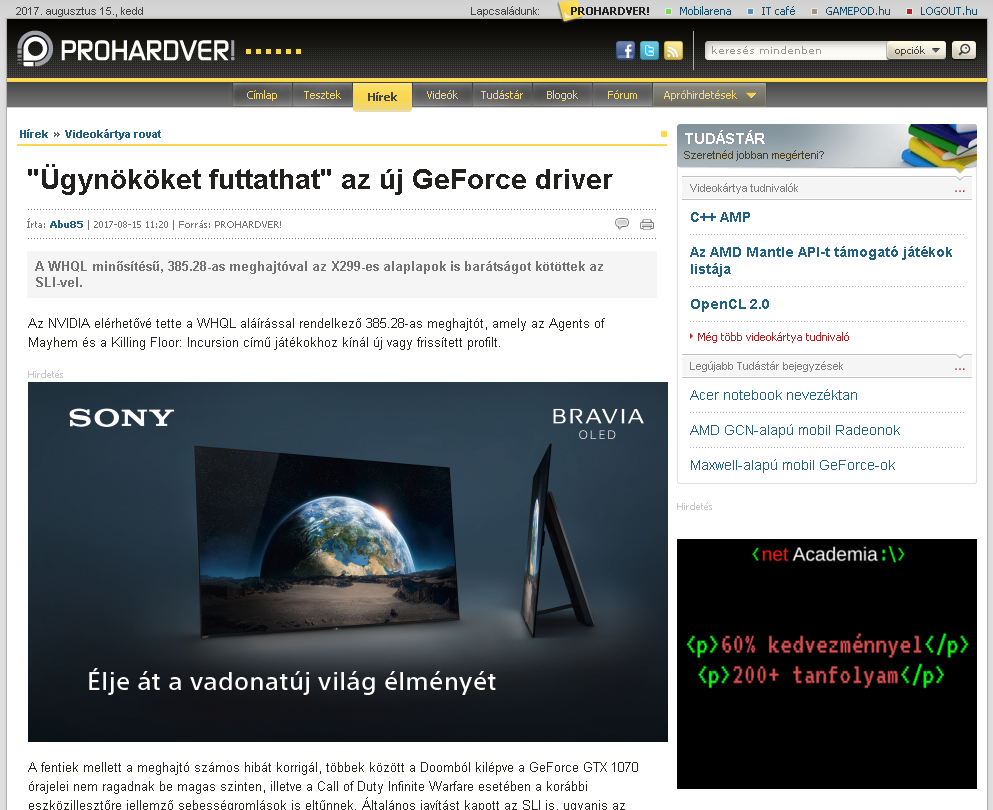Image resolution: width=993 pixels, height=810 pixels.
Task: Click the Hírek breadcrumb link
Action: [34, 134]
